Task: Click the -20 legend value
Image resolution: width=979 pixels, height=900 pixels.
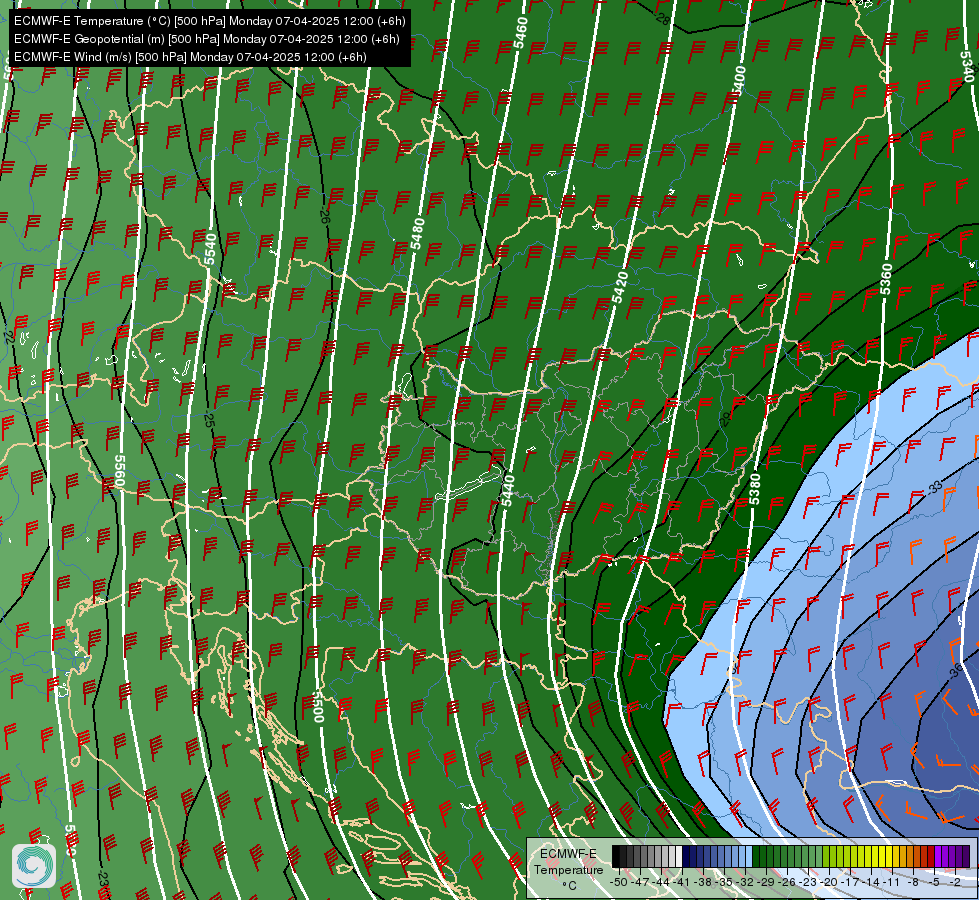Action: pos(829,882)
